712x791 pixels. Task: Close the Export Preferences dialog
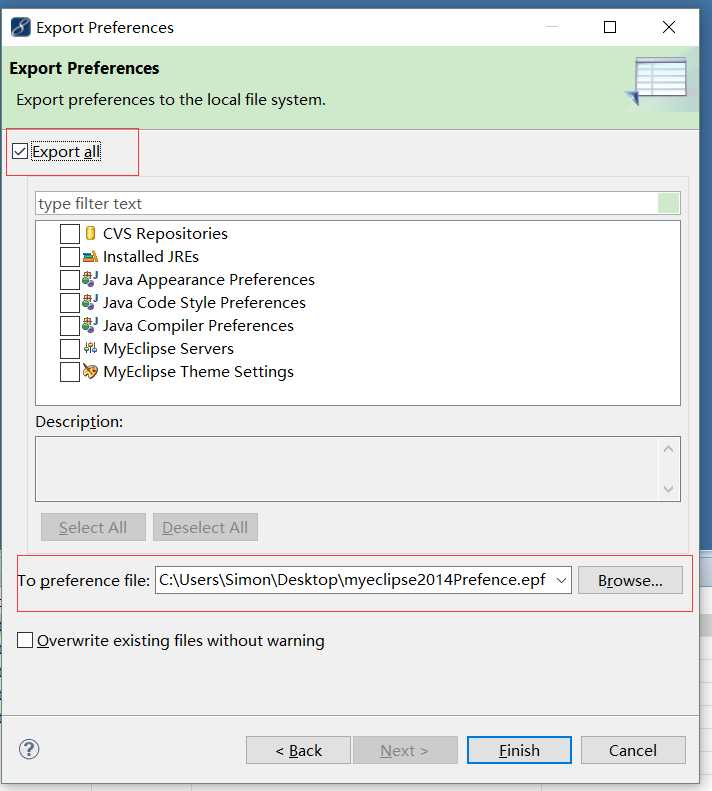click(669, 27)
